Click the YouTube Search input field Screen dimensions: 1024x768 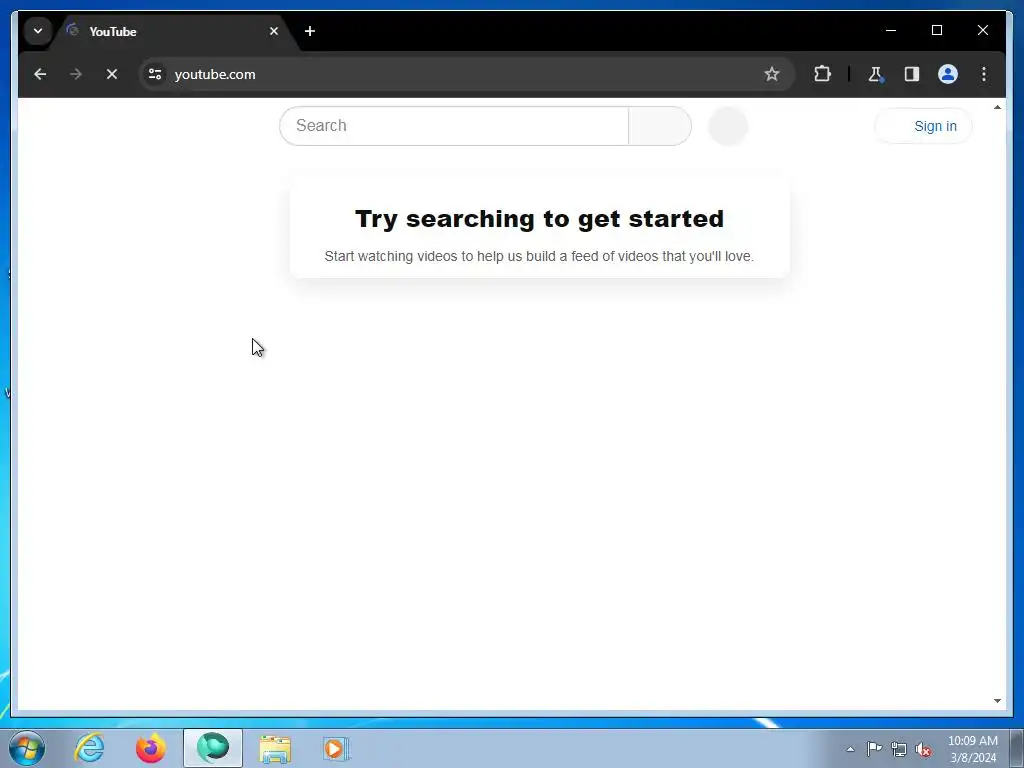coord(454,125)
